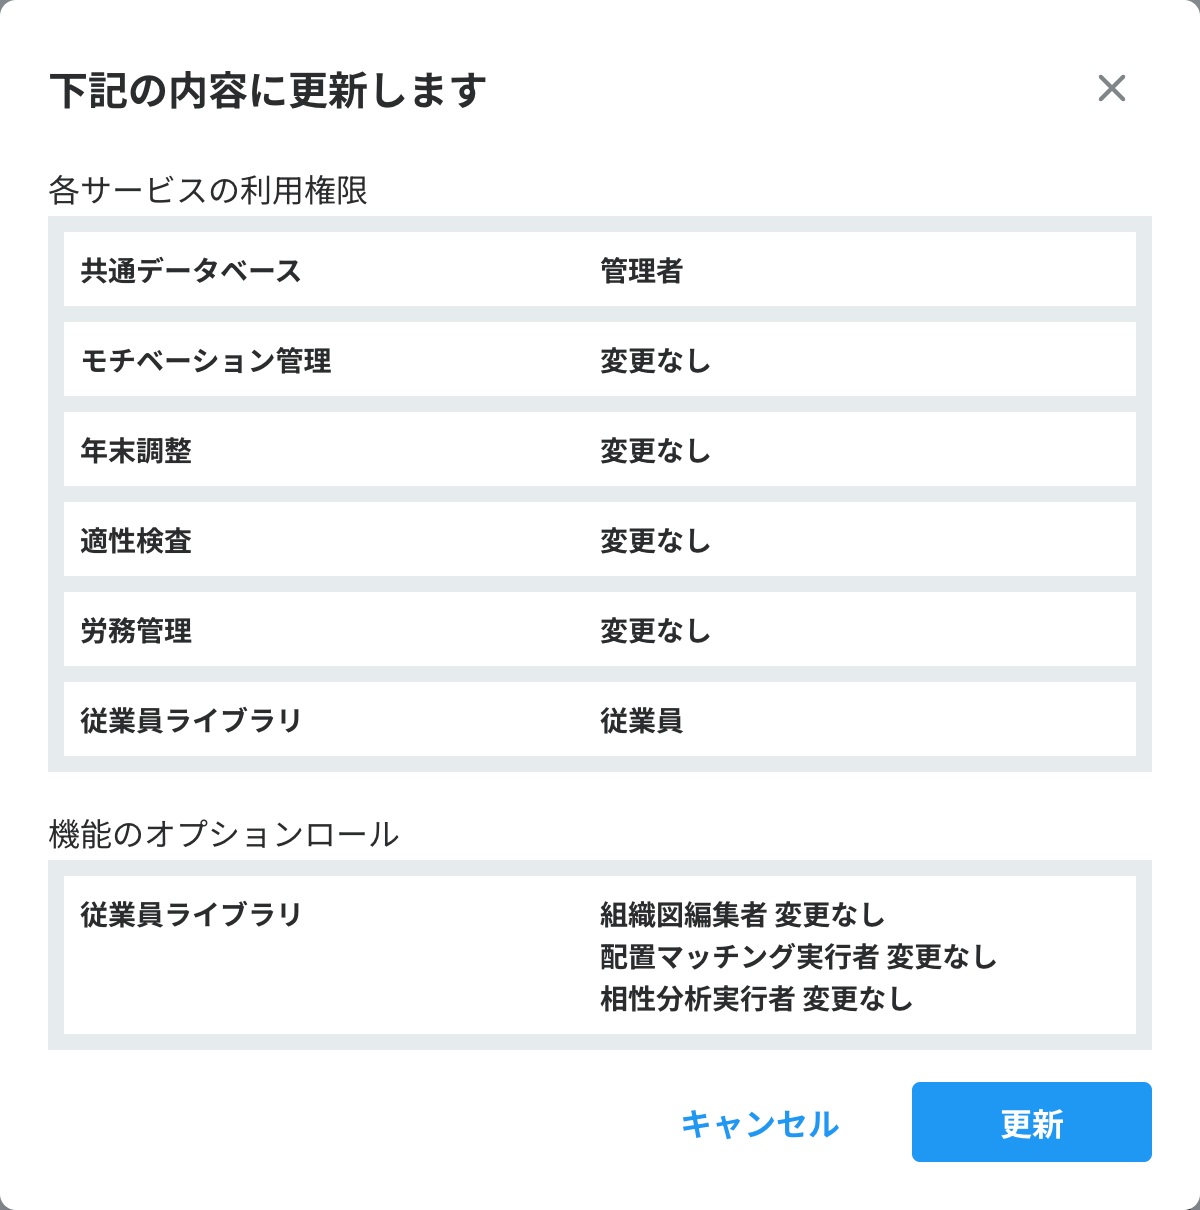Click the 更新 button

click(1031, 1122)
